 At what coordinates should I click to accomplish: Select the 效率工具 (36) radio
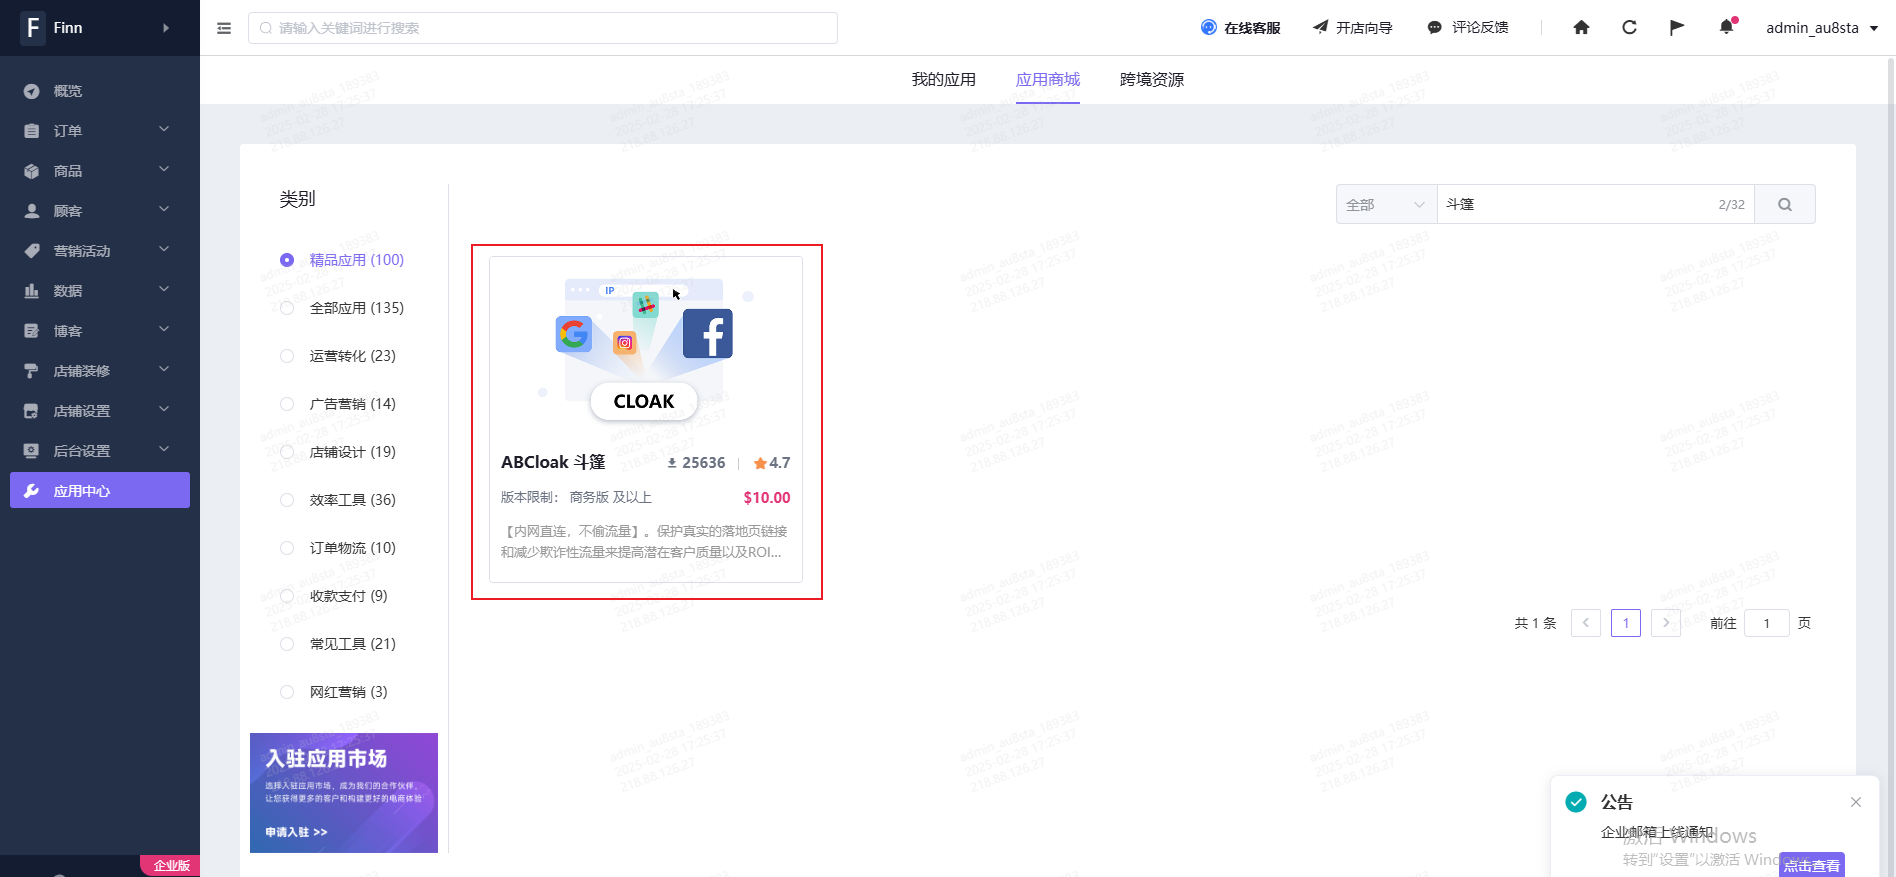287,500
